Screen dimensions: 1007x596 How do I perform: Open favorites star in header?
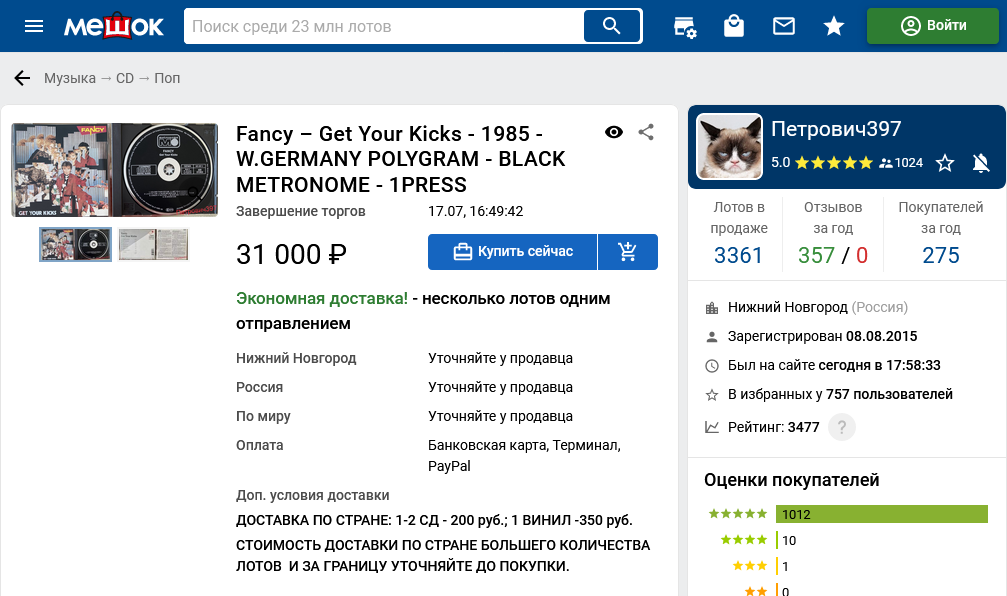(834, 26)
